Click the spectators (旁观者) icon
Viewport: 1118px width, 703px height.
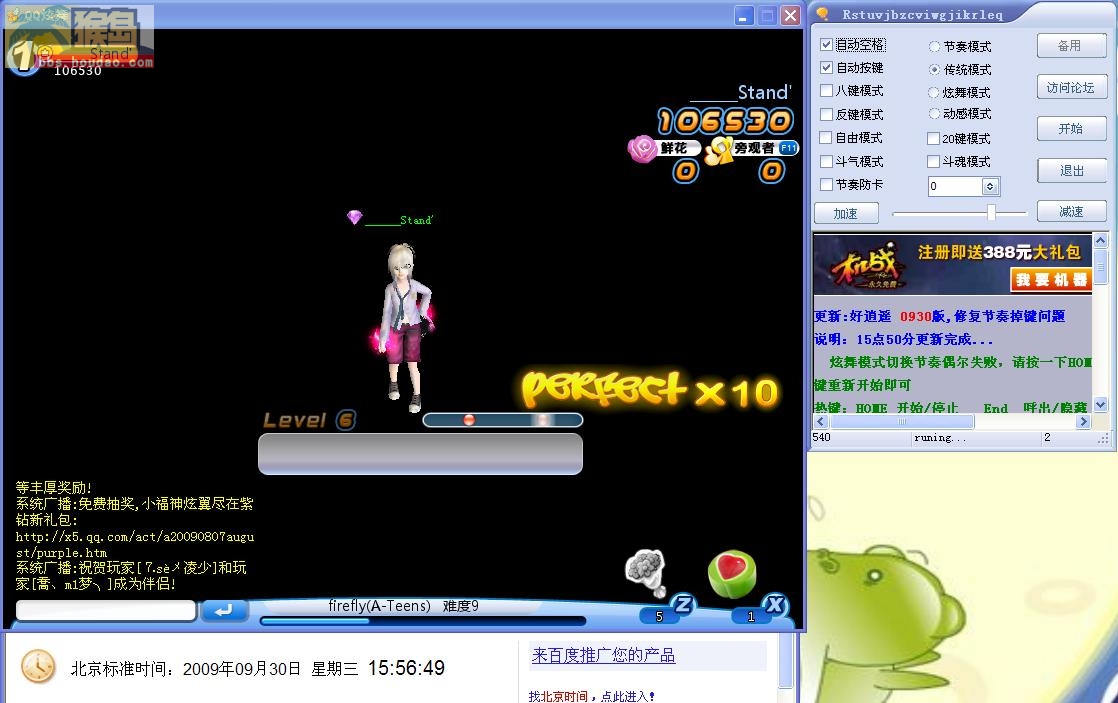(719, 150)
